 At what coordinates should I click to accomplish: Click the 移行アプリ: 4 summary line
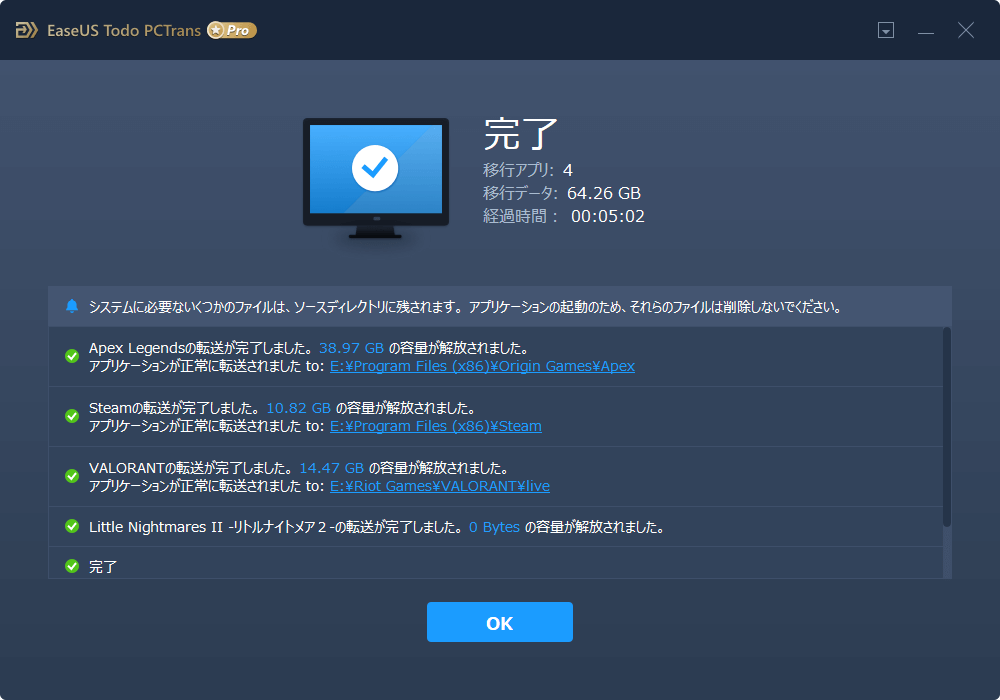pos(528,170)
